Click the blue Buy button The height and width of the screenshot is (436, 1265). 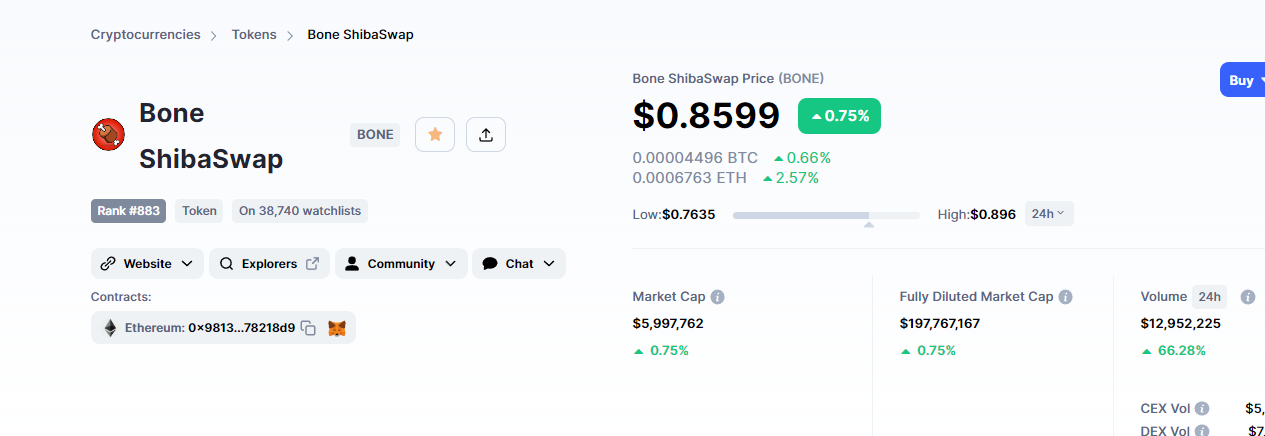[x=1242, y=80]
